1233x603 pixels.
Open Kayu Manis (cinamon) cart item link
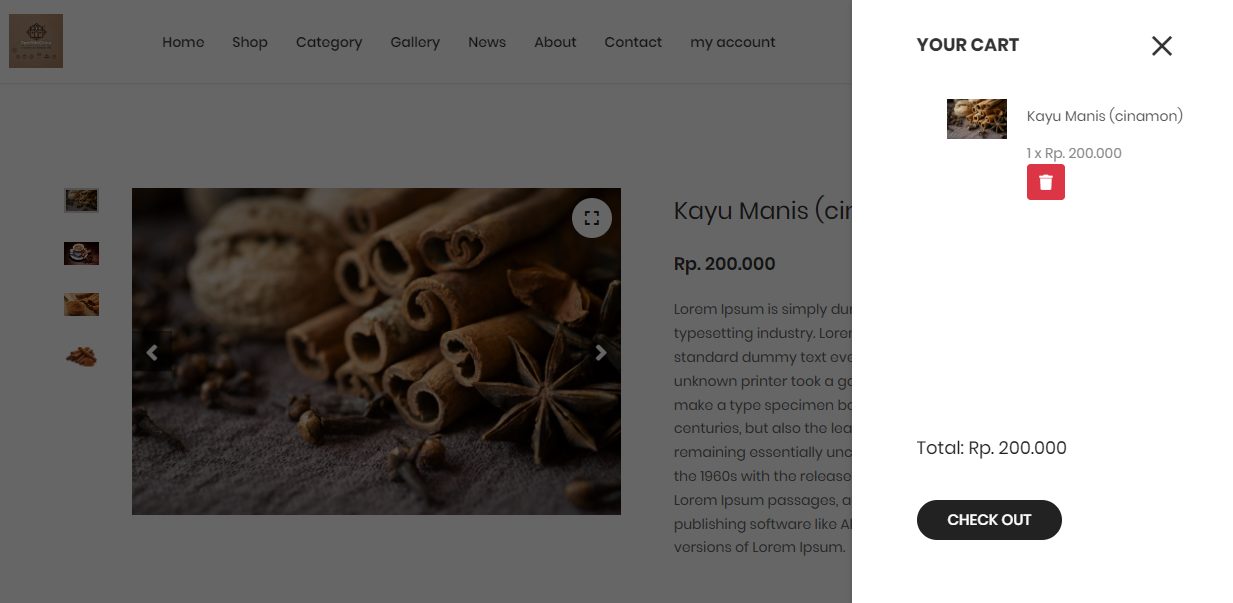coord(1104,116)
